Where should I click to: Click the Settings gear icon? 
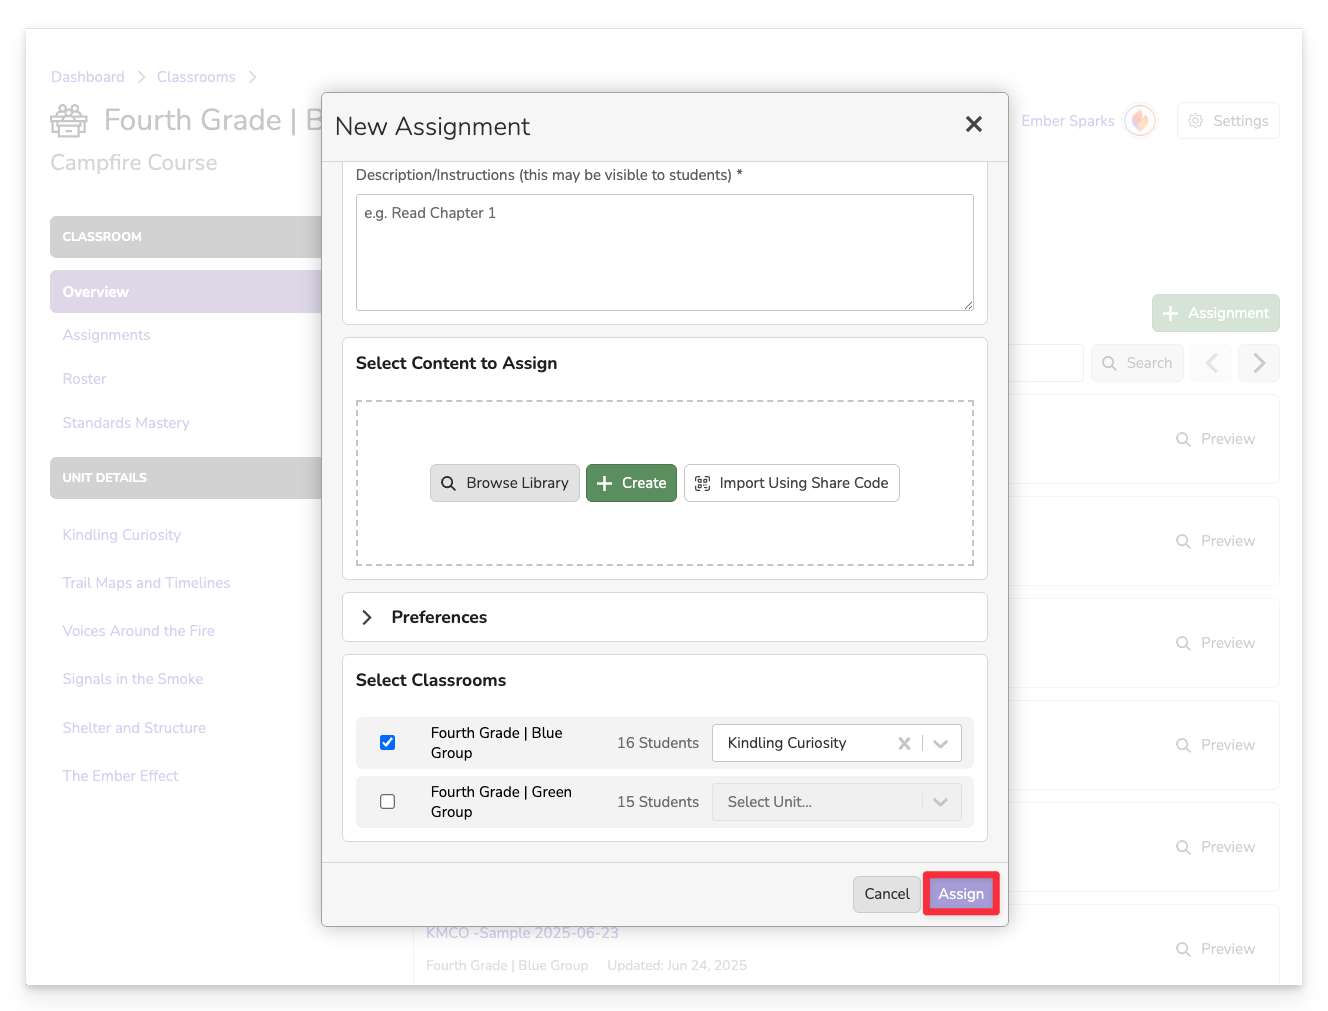[1195, 121]
